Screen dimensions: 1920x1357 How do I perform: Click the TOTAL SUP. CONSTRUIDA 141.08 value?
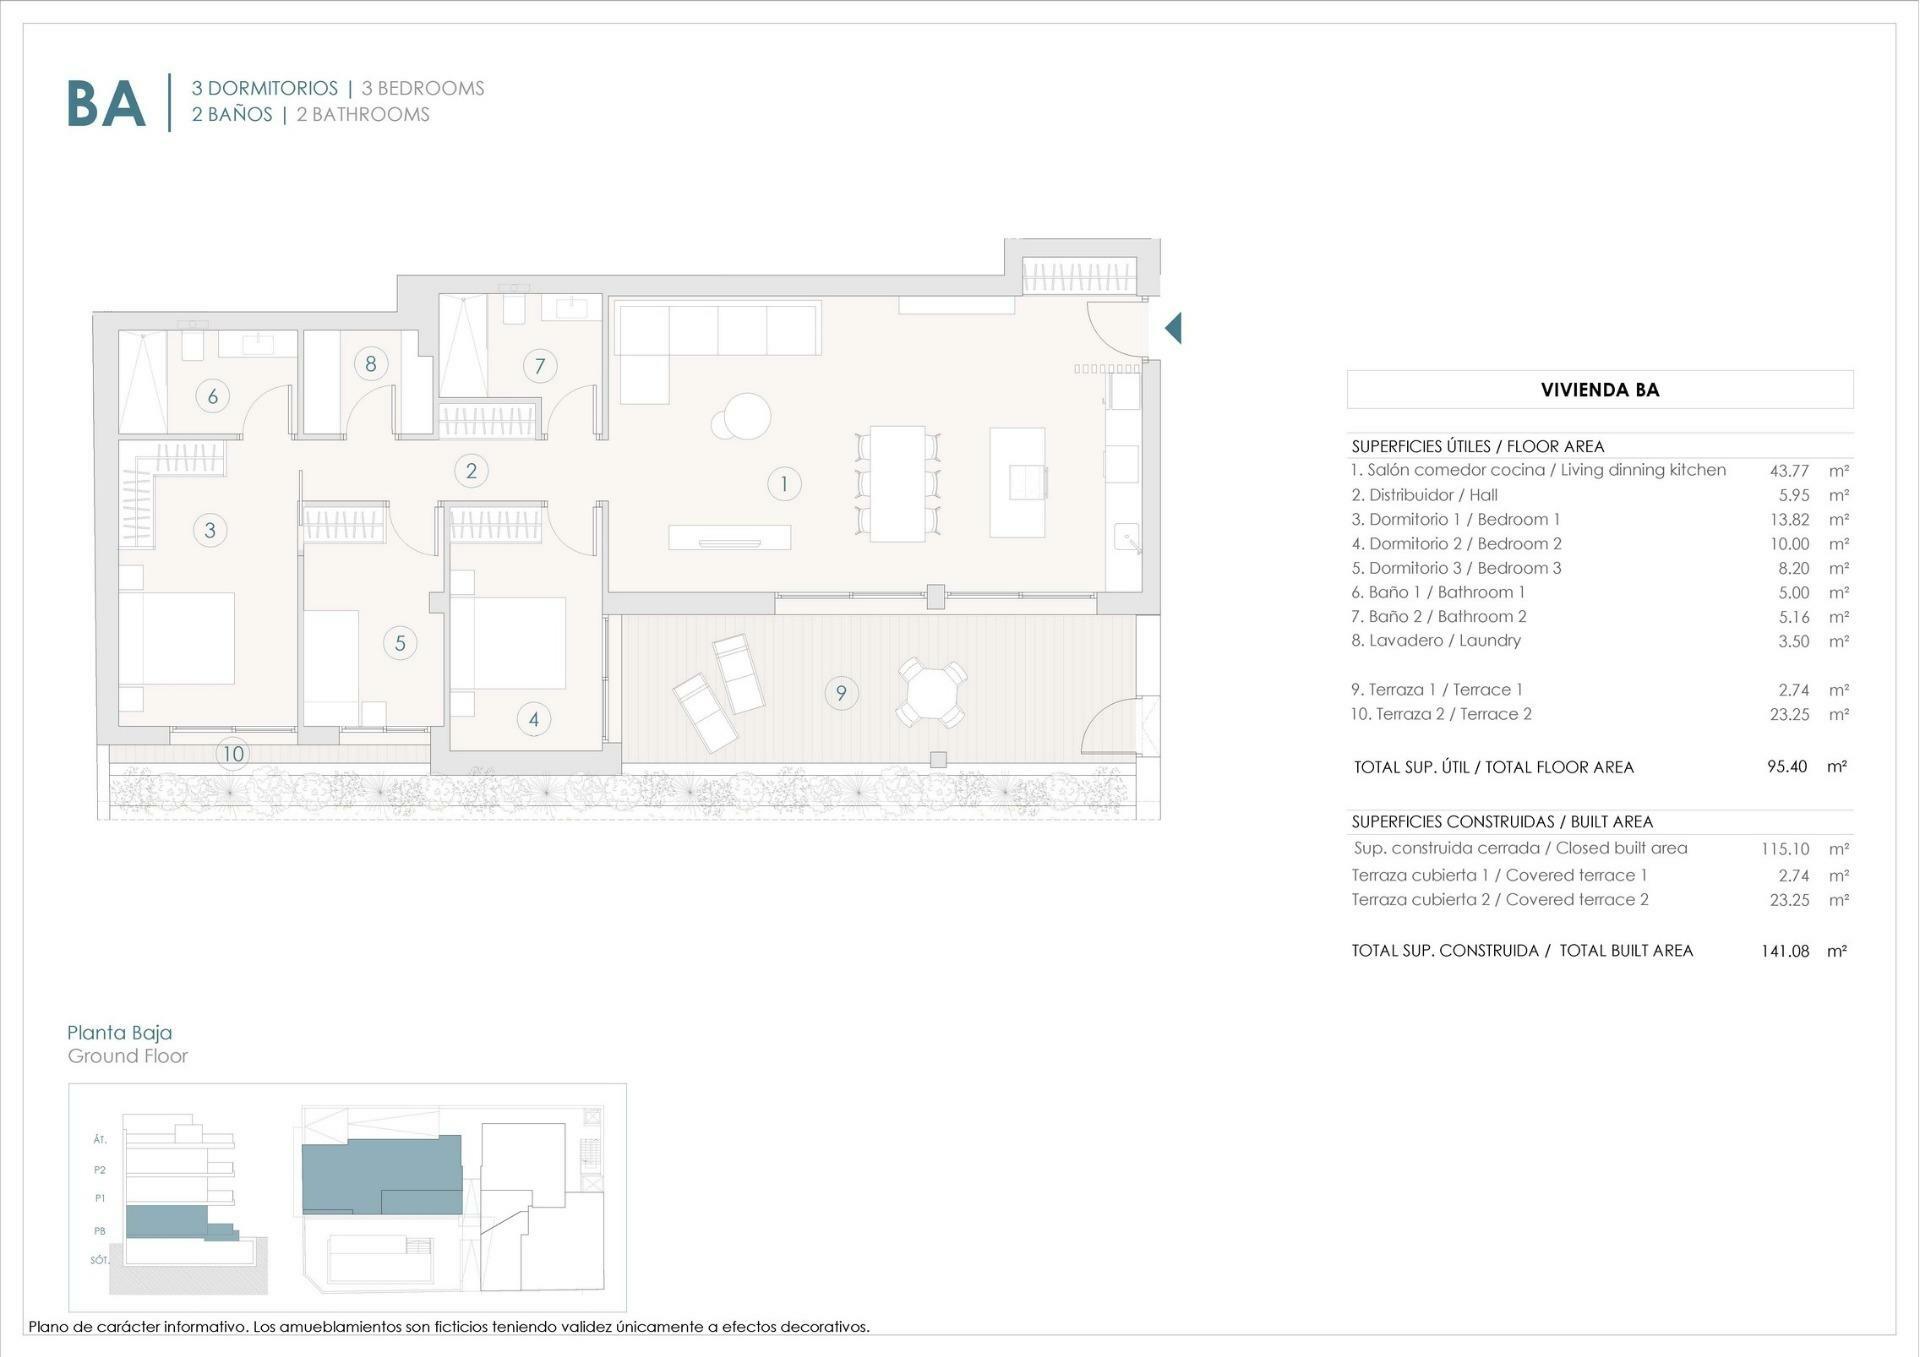pyautogui.click(x=1785, y=951)
